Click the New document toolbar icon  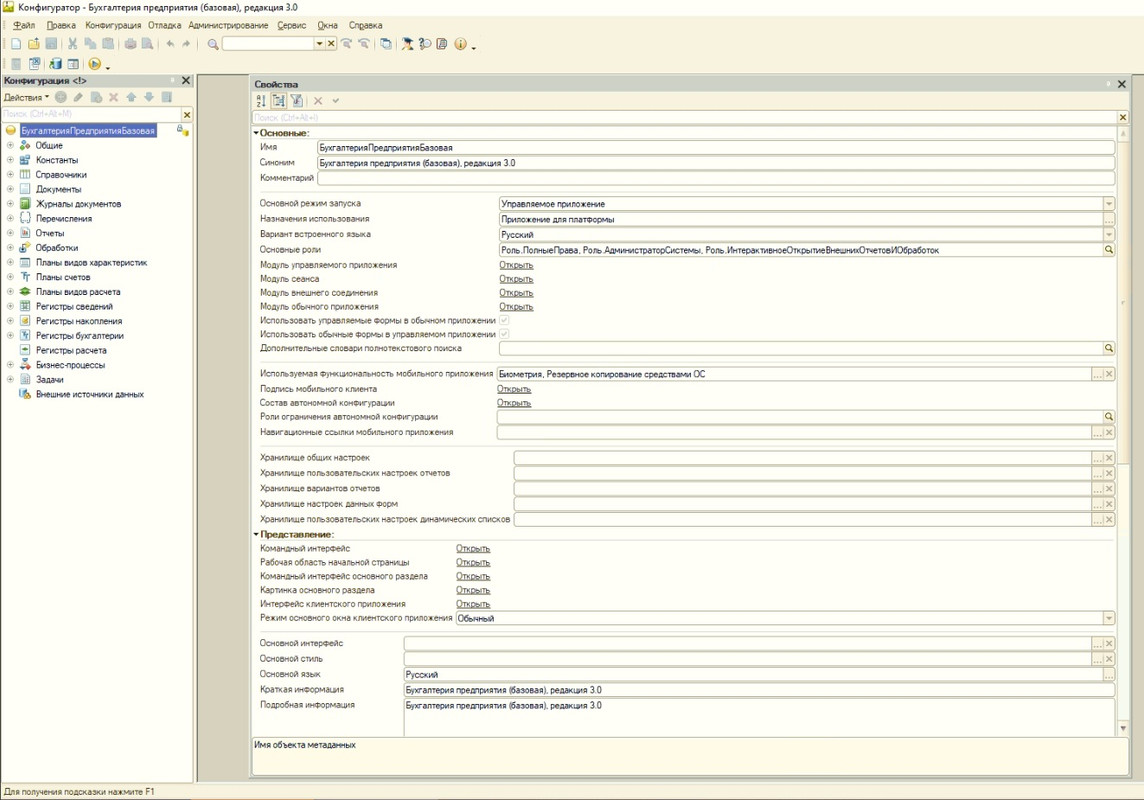point(16,44)
